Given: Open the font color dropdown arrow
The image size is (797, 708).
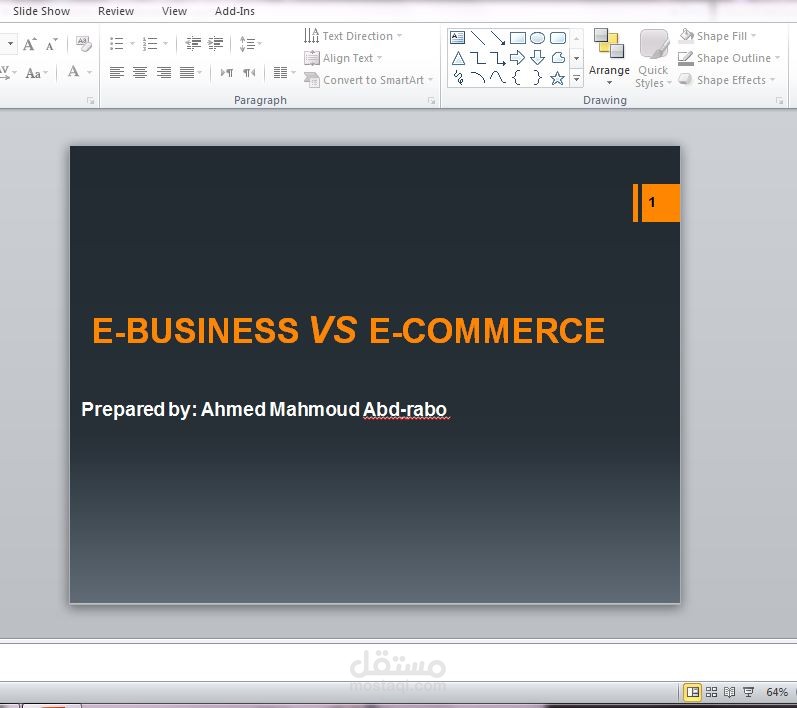Looking at the screenshot, I should [90, 73].
